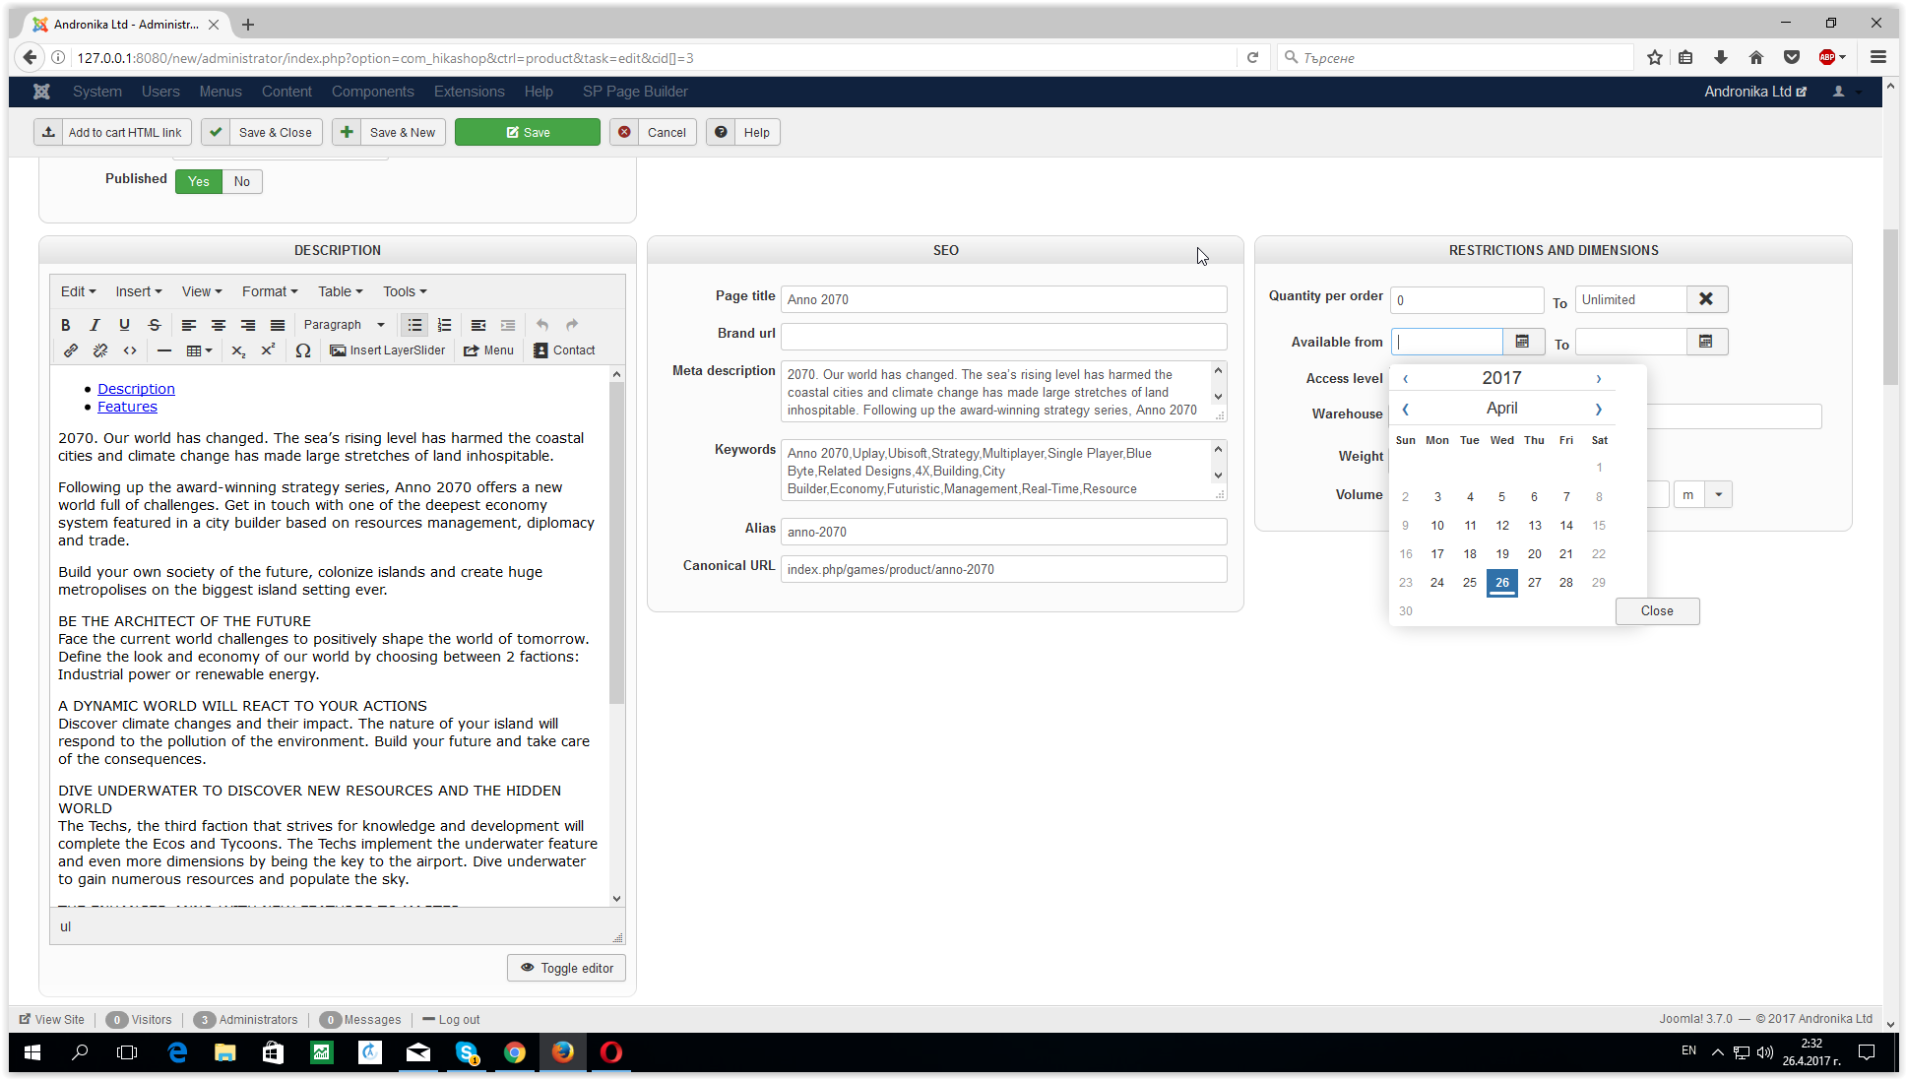Cancel editing the product
The image size is (1906, 1080).
coord(653,132)
